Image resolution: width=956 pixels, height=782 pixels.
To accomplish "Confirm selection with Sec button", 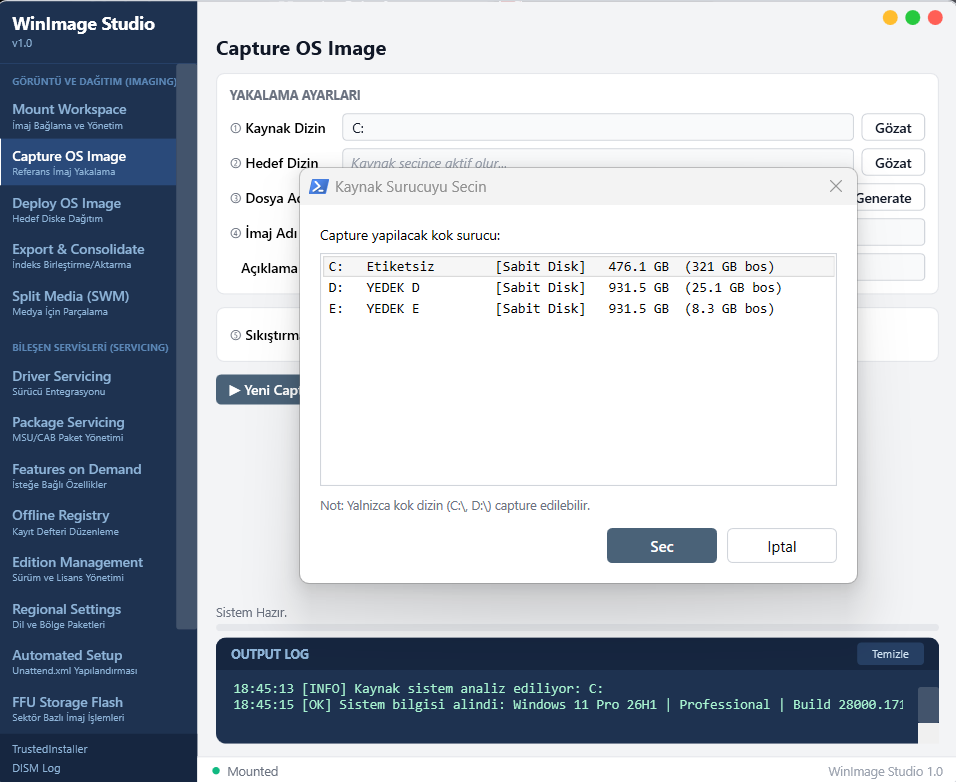I will pos(662,546).
